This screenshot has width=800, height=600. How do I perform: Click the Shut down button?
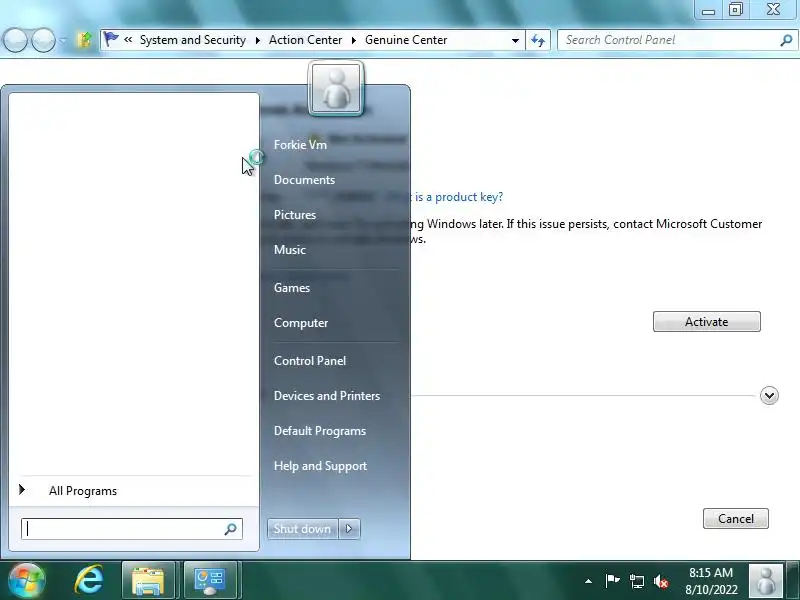[x=302, y=529]
